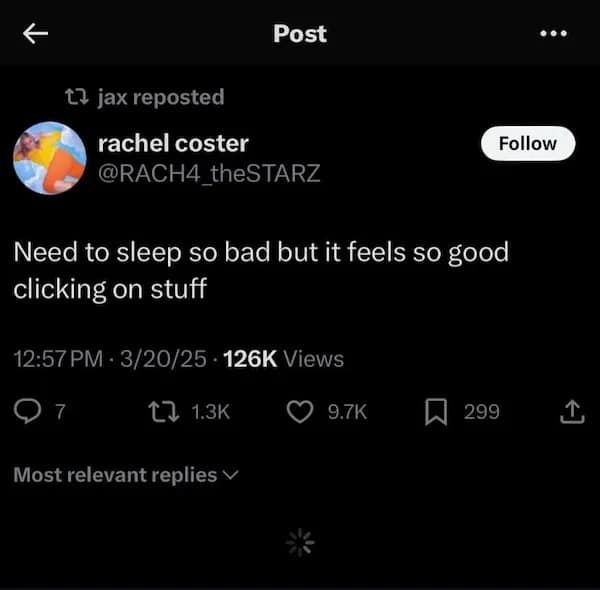
Task: Open the jax reposted link
Action: pyautogui.click(x=161, y=97)
